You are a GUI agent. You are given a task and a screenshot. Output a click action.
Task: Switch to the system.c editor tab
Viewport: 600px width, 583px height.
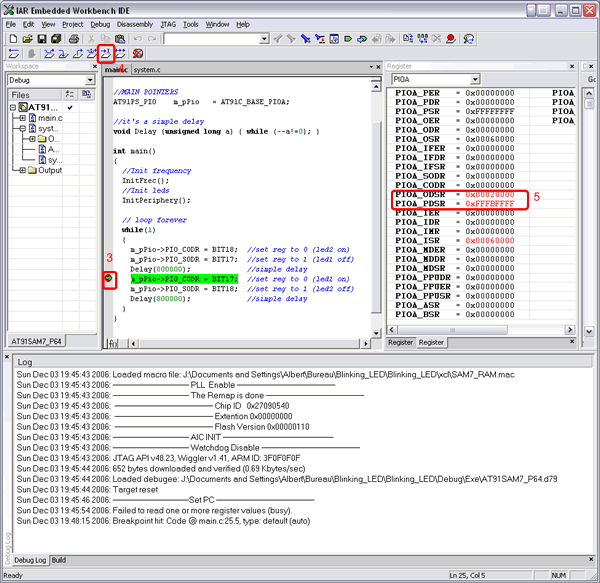147,70
